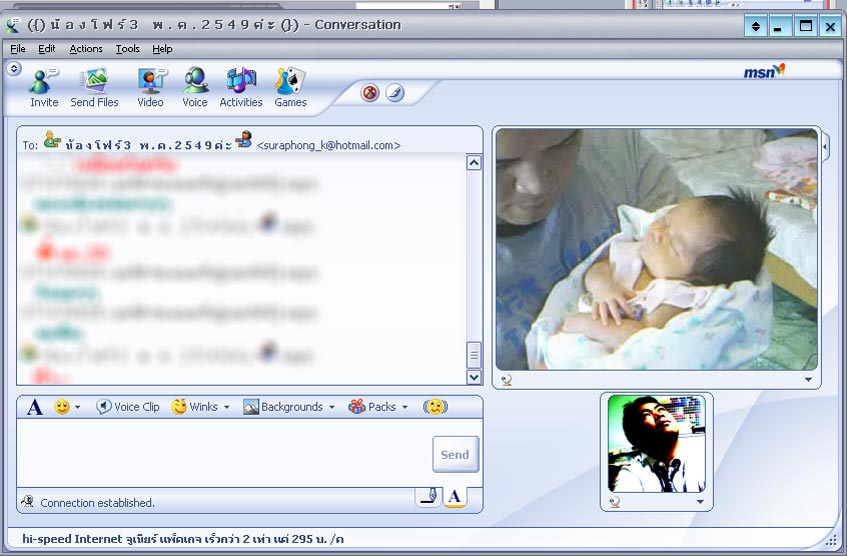Switch to text typing mode
847x556 pixels.
tap(454, 496)
